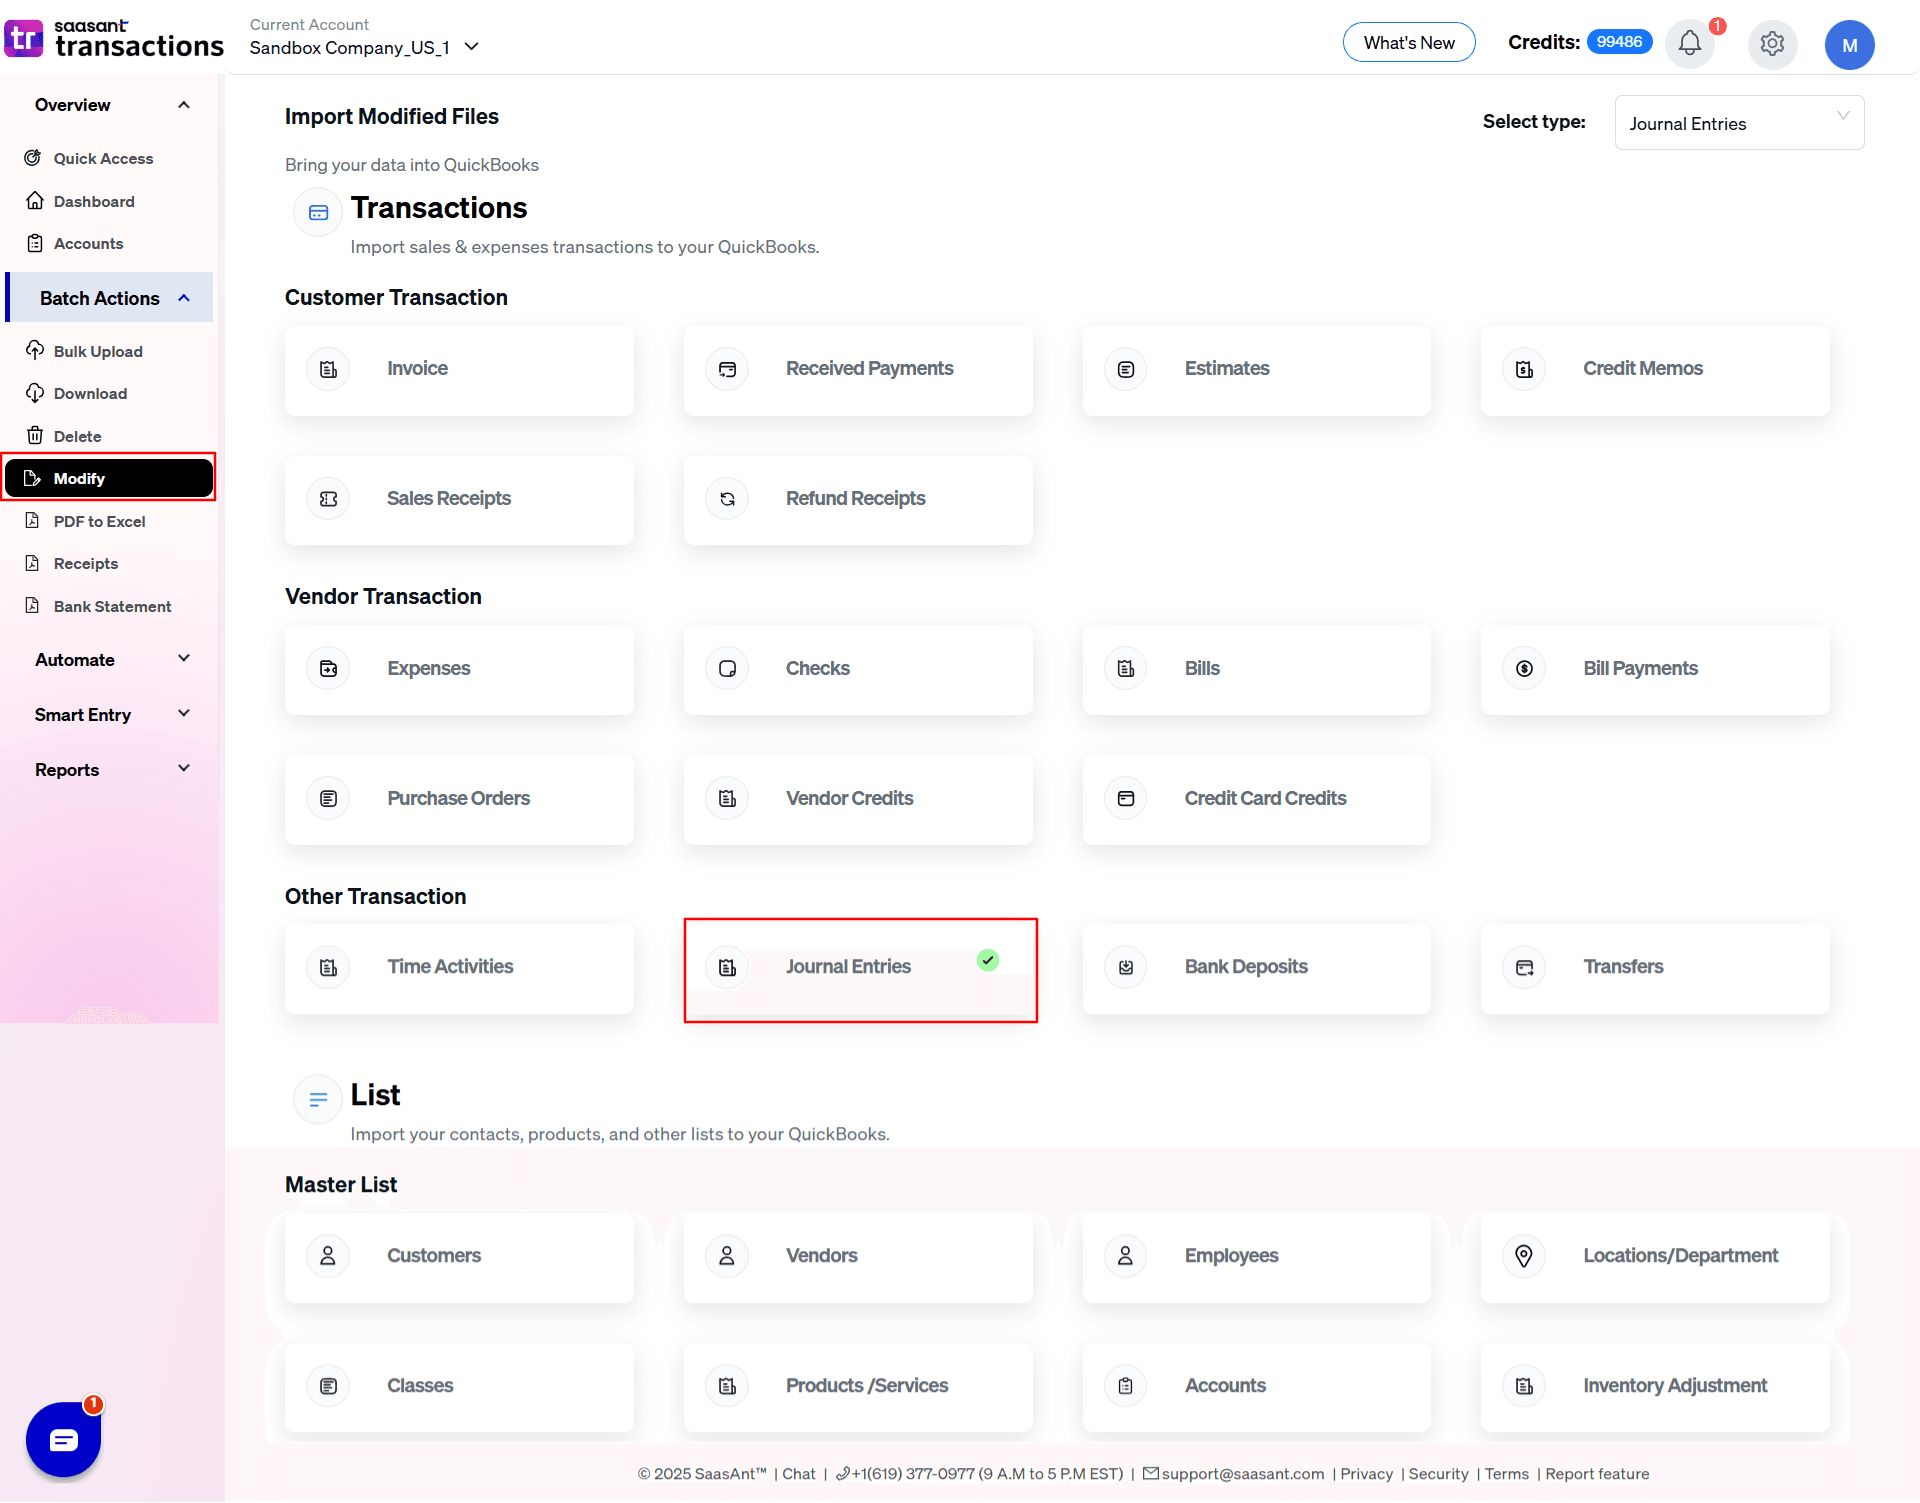The height and width of the screenshot is (1503, 1920).
Task: Open the Security footer link
Action: click(1438, 1474)
